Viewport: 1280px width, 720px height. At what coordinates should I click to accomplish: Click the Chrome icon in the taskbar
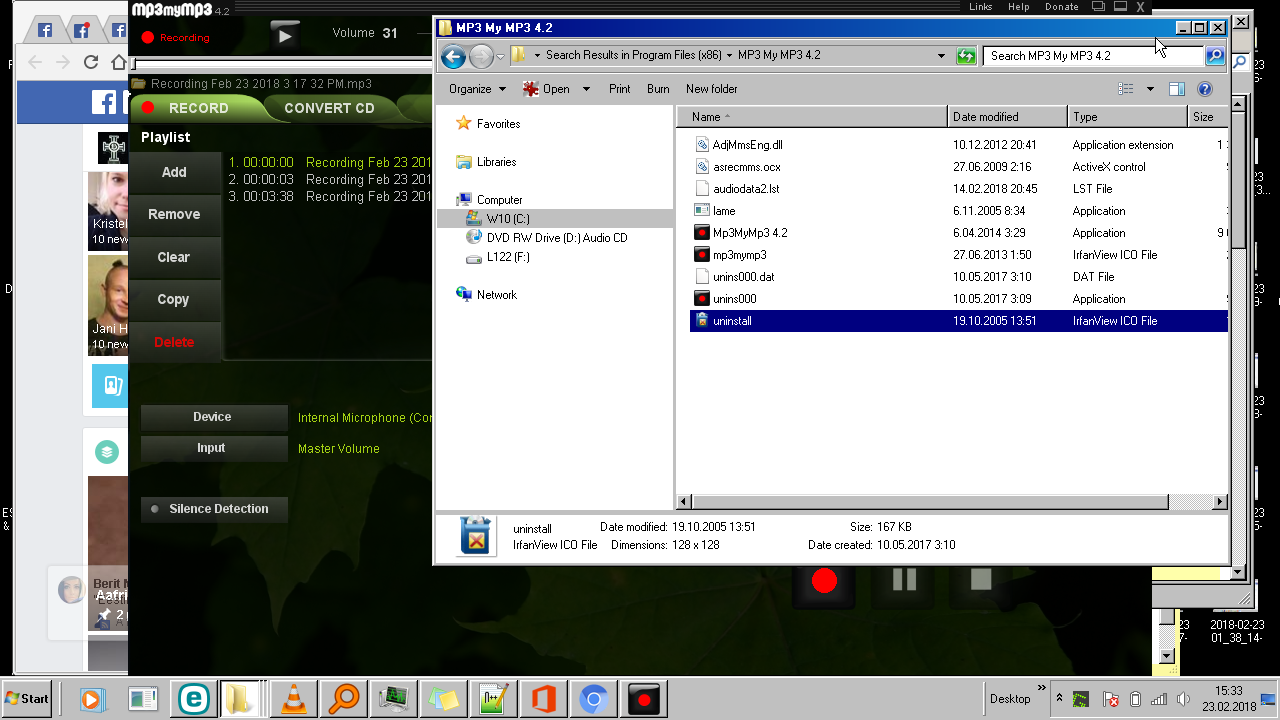[593, 699]
